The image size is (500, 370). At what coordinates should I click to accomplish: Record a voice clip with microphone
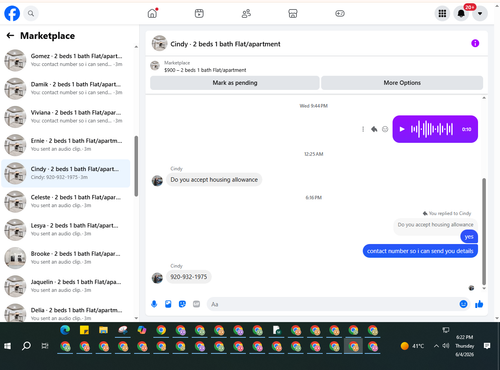[x=154, y=304]
